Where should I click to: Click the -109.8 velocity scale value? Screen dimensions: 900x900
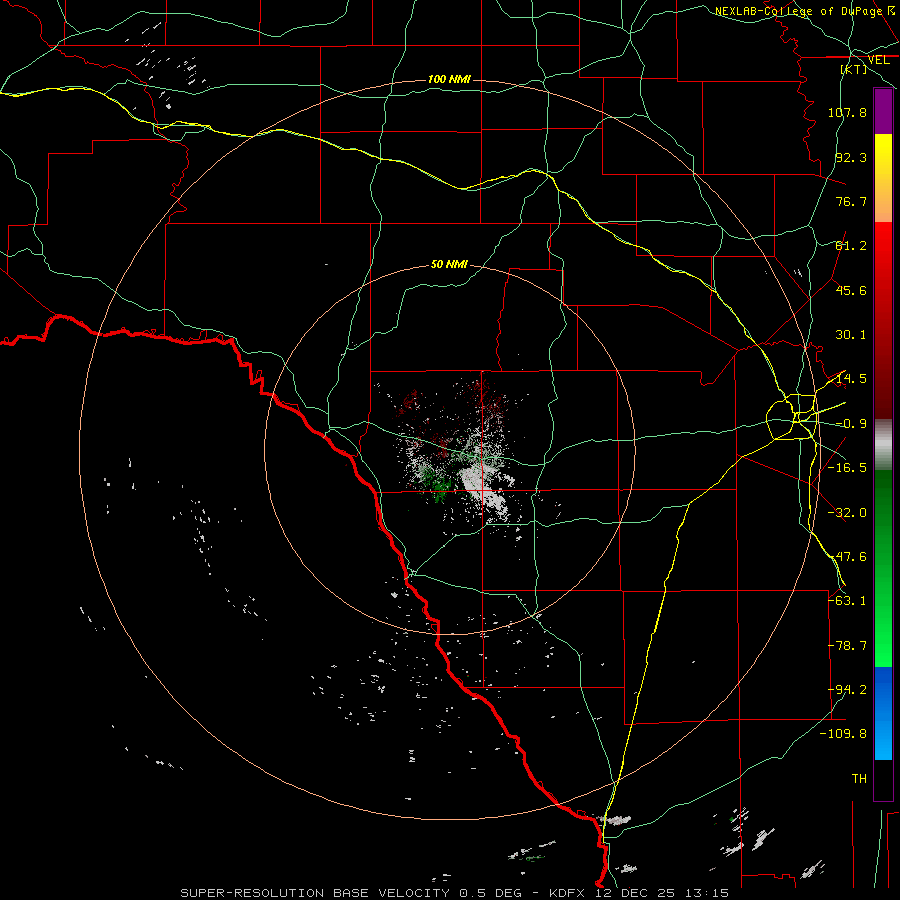pos(843,734)
